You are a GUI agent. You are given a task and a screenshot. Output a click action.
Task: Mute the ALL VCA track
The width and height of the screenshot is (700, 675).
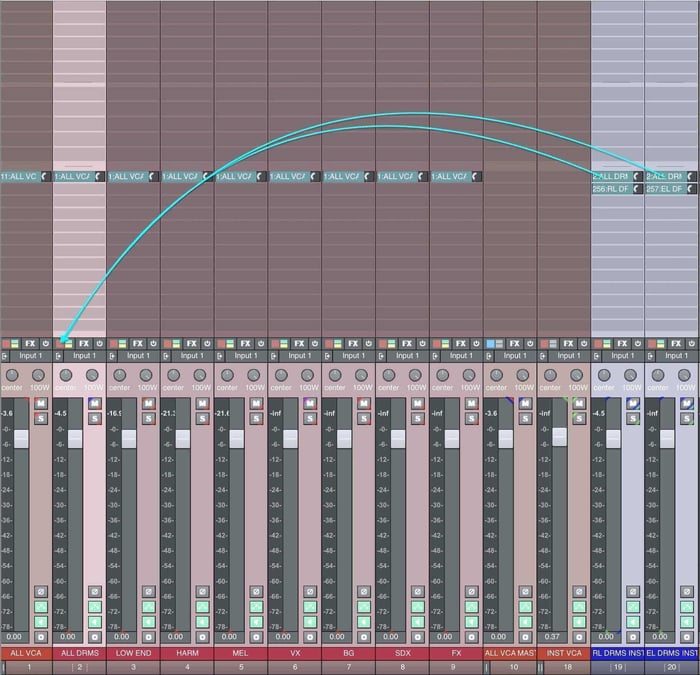(x=41, y=404)
